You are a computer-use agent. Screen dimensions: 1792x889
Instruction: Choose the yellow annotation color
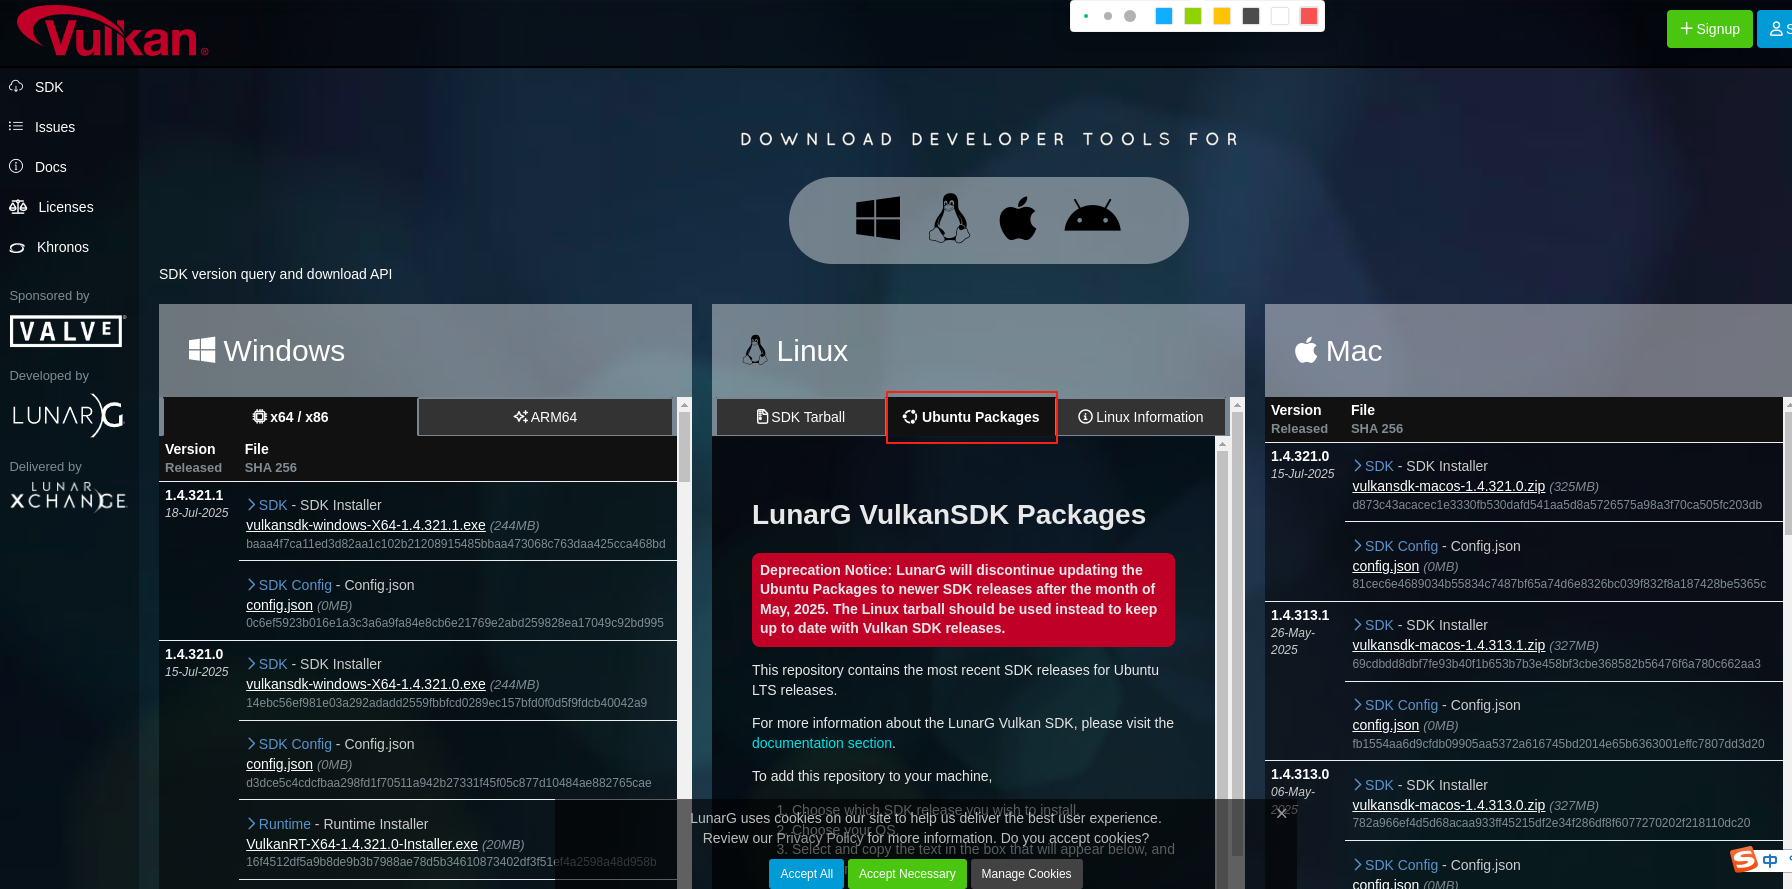pos(1222,16)
